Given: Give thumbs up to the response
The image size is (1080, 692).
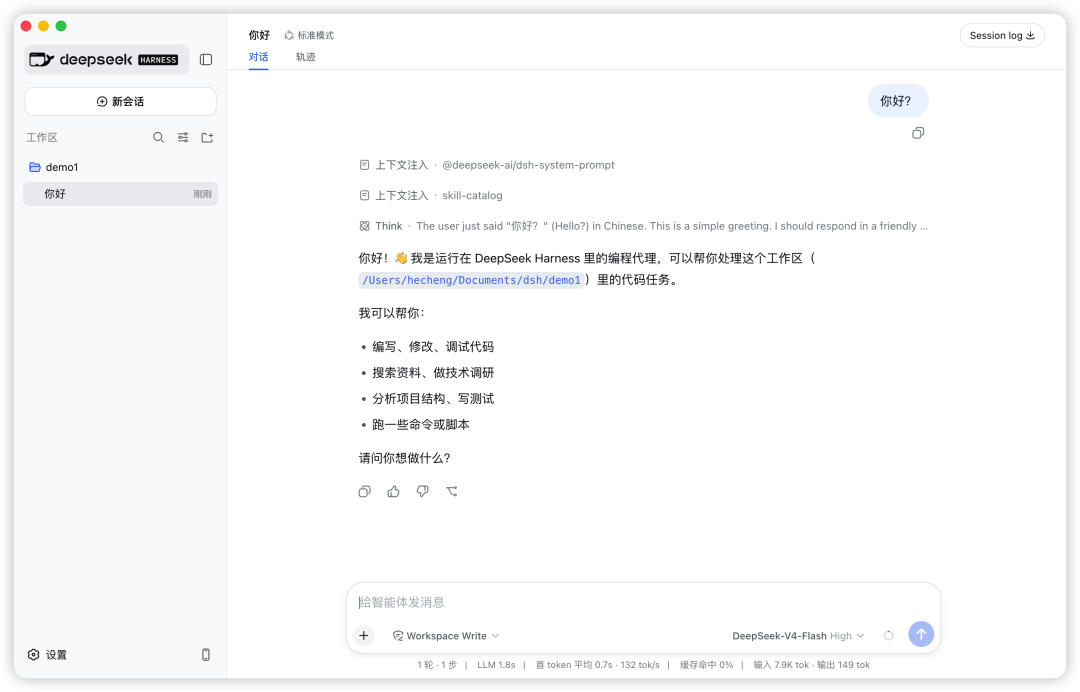Looking at the screenshot, I should 393,492.
